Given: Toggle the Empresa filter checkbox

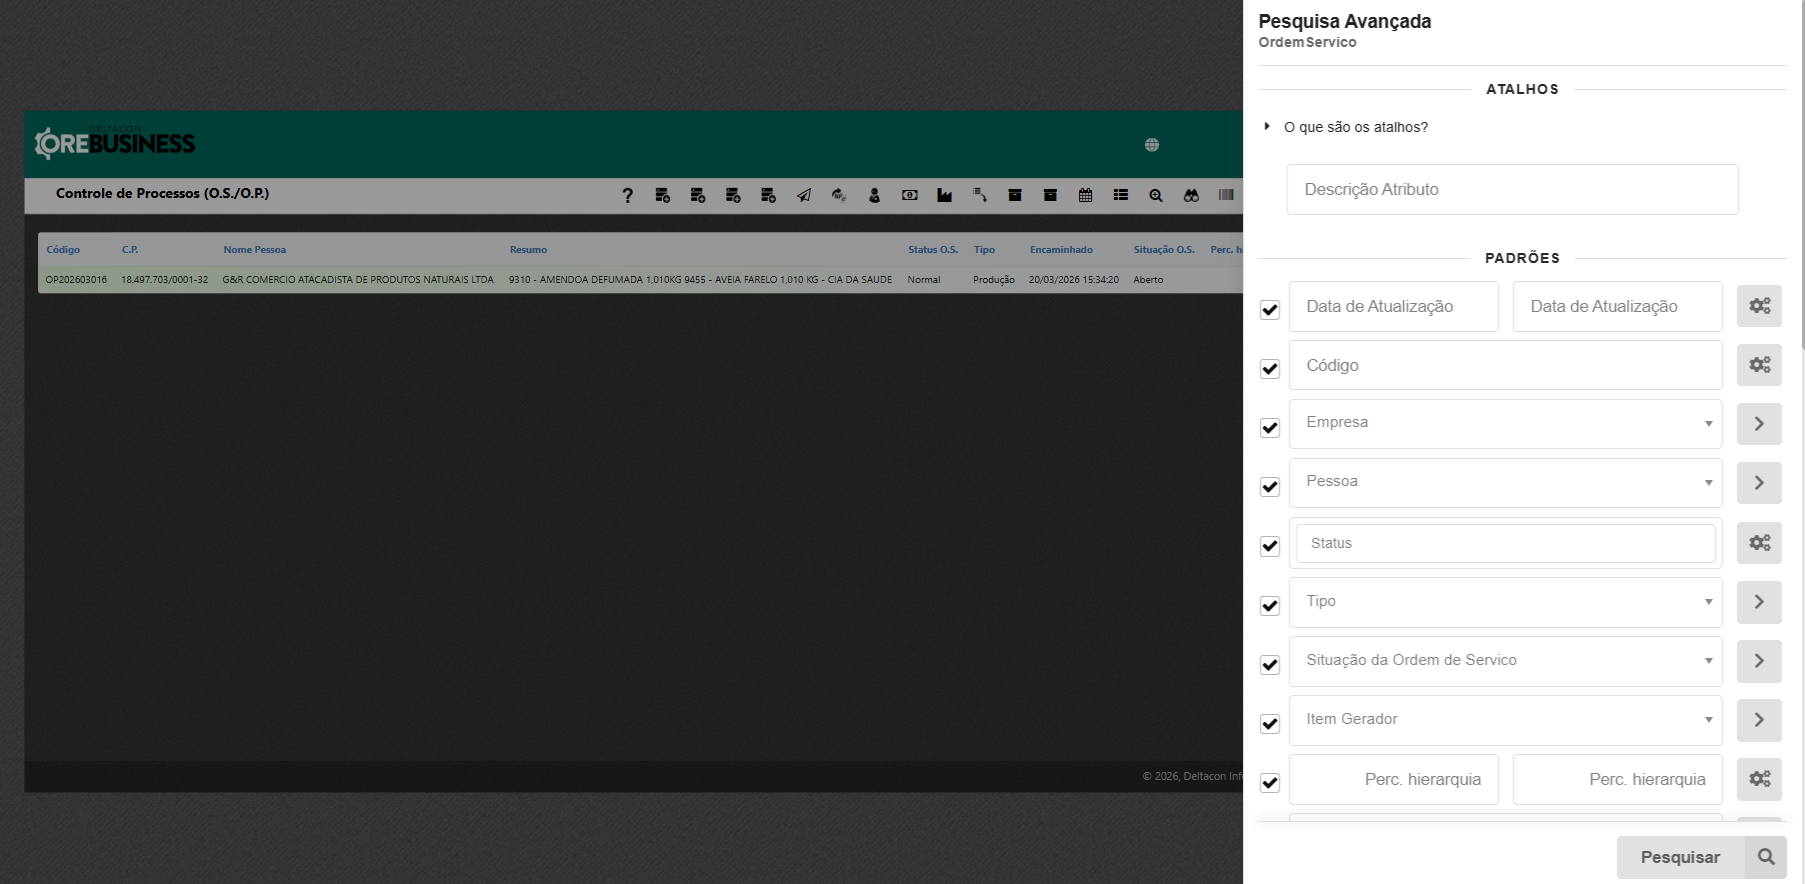Looking at the screenshot, I should [1270, 428].
